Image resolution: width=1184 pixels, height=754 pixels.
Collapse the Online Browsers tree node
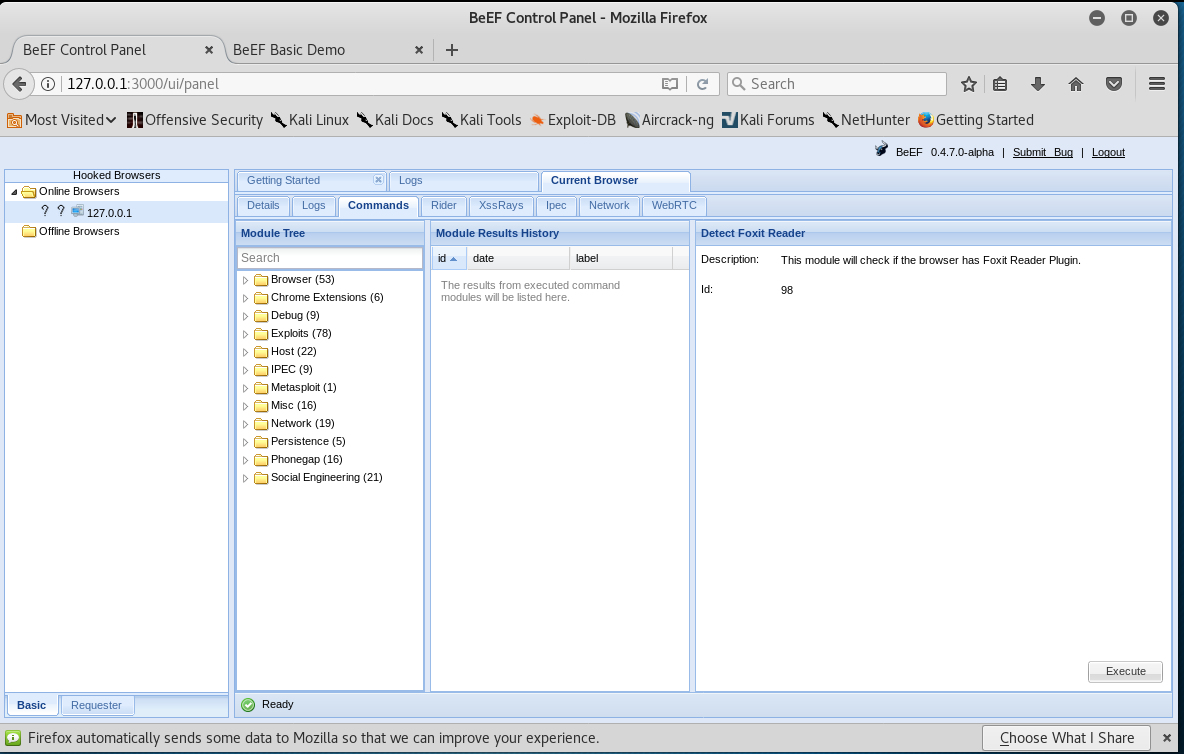14,192
